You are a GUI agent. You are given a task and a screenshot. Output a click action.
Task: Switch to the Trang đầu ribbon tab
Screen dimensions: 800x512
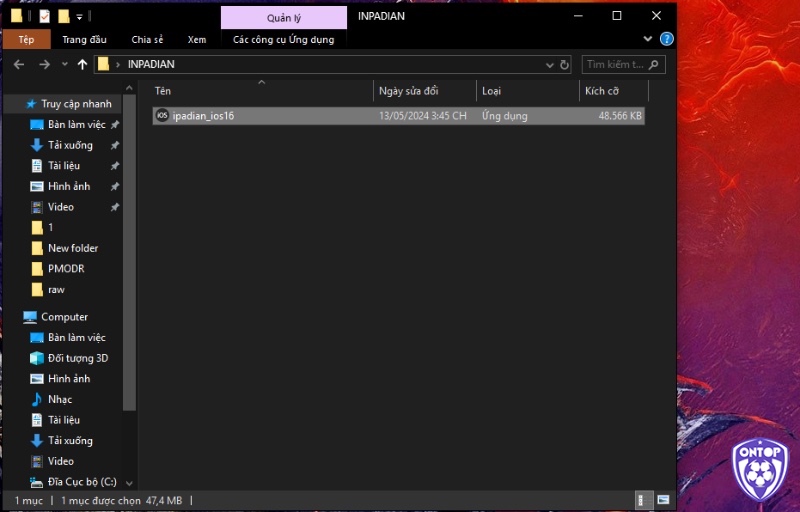pos(84,39)
